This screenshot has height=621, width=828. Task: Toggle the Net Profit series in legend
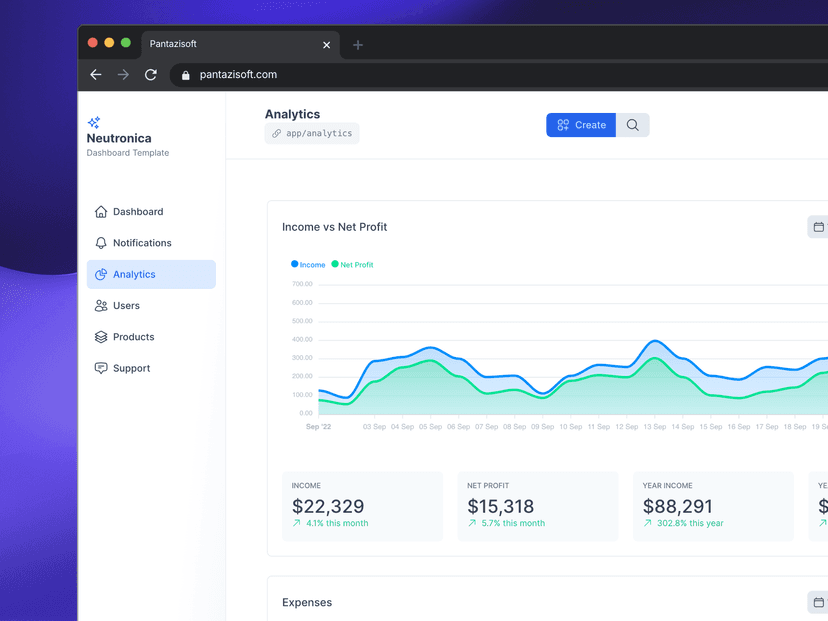pos(352,265)
